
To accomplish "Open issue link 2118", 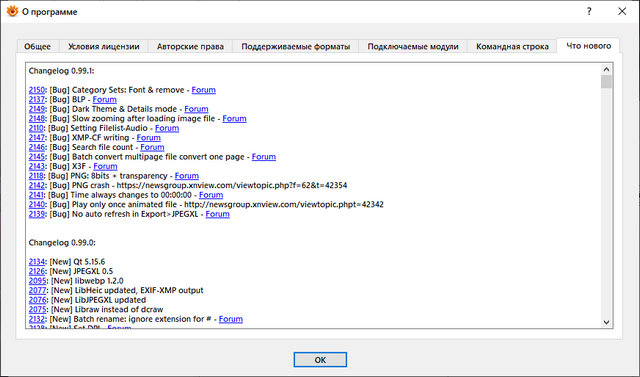I will [36, 176].
